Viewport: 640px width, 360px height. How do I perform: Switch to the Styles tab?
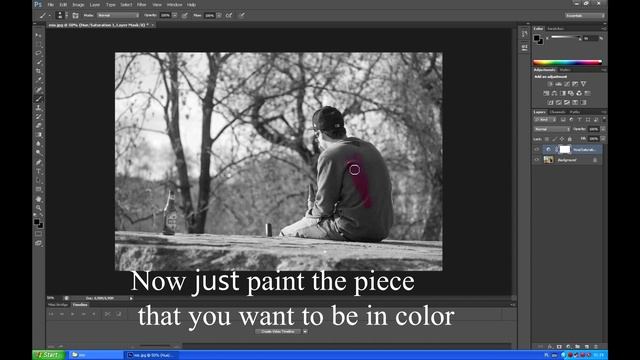coord(565,70)
